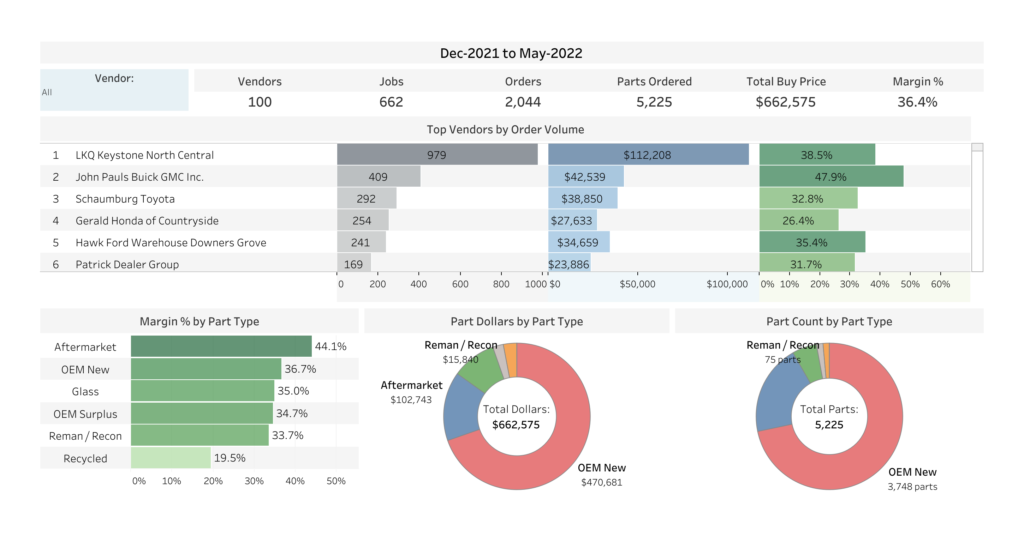Click Part Dollars by Part Type header
The image size is (1024, 542).
[517, 321]
